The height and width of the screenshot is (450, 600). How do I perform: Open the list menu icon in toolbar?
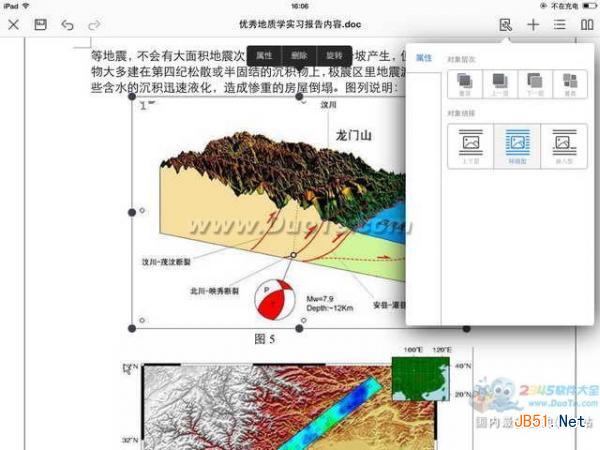click(560, 23)
